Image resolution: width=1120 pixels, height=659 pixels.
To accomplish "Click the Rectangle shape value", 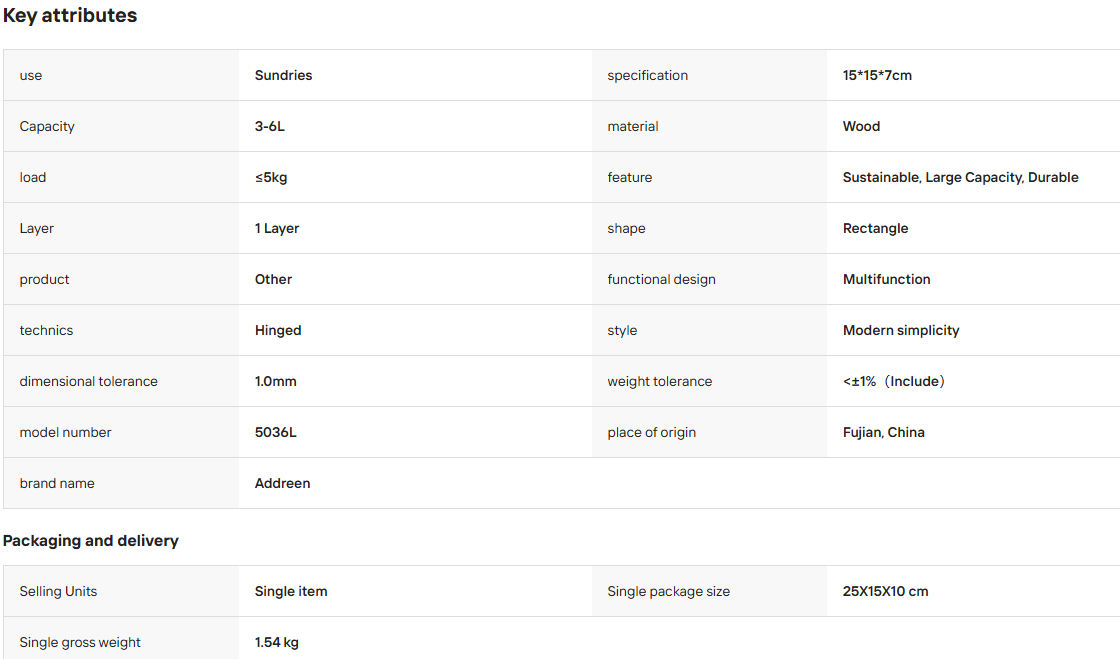I will coord(876,228).
